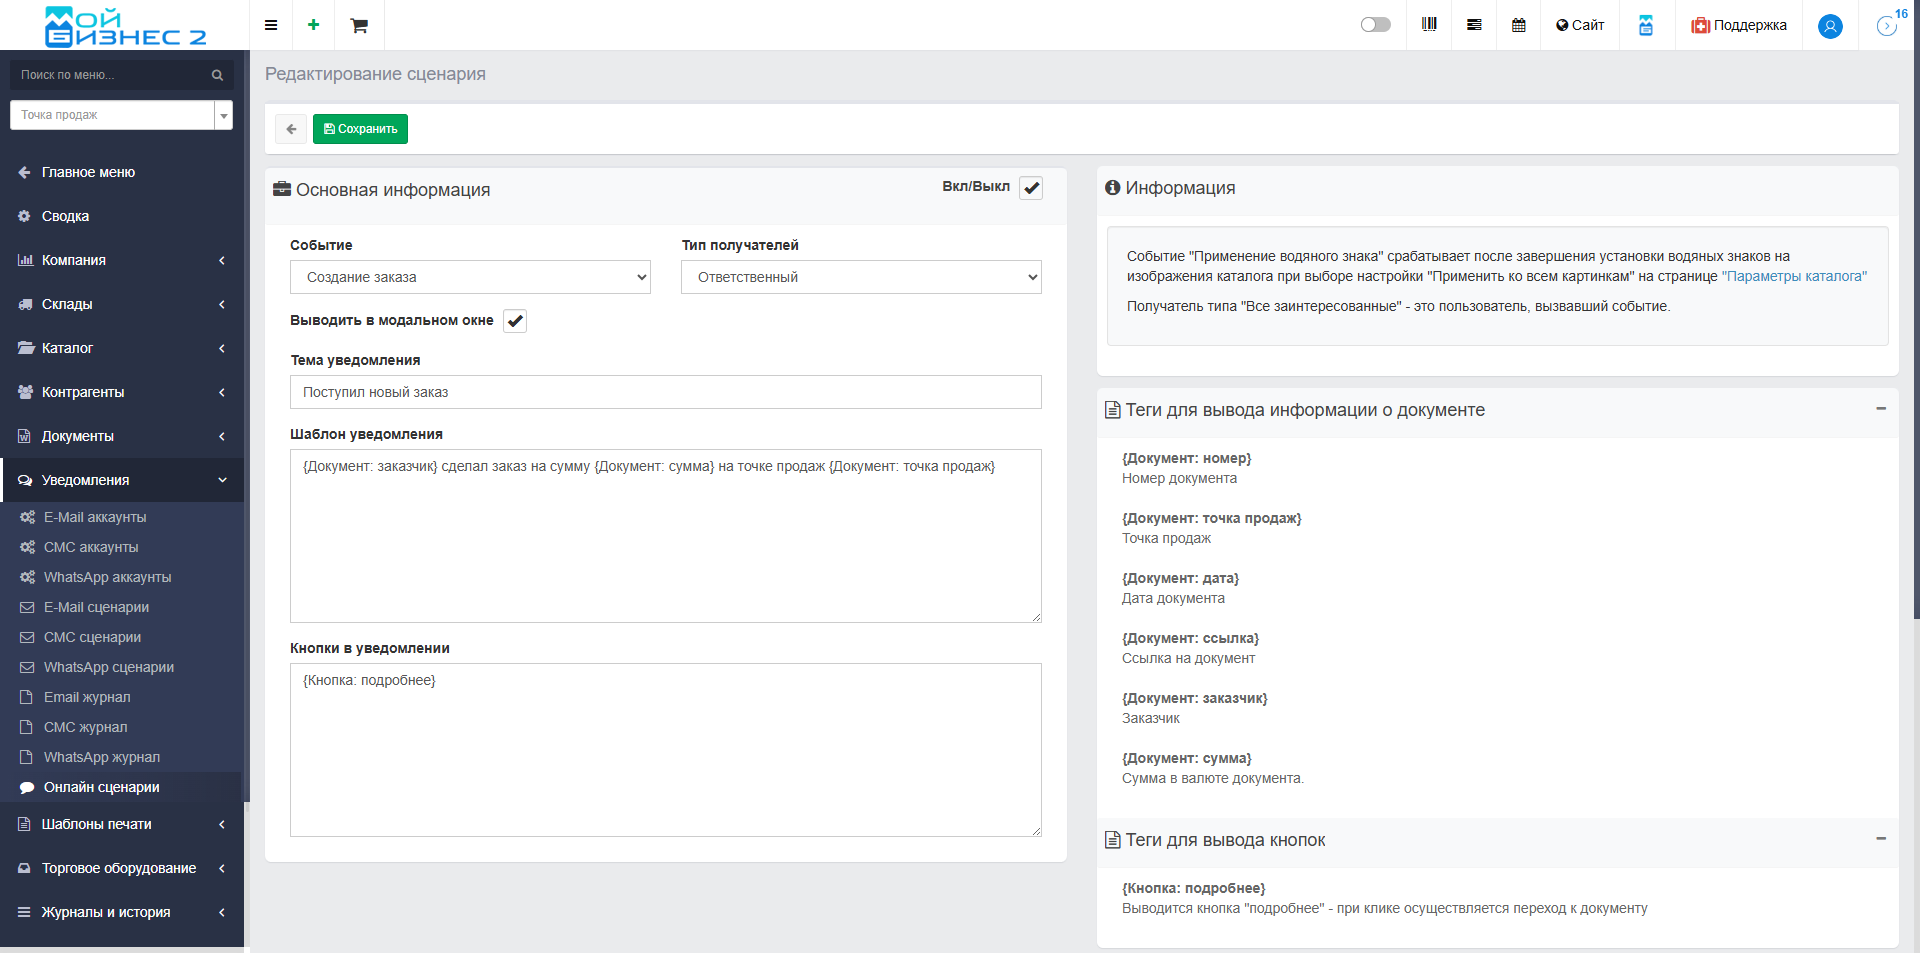
Task: Toggle the Вкл/Выкл checkbox
Action: [x=1031, y=188]
